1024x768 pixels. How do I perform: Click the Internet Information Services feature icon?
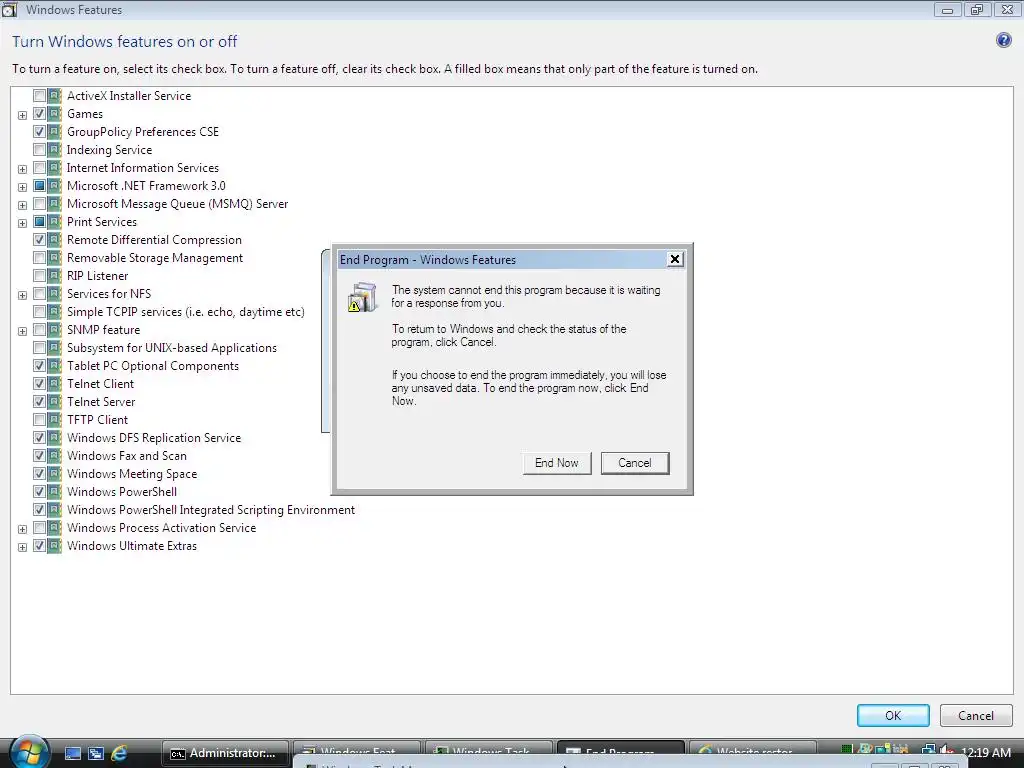click(x=55, y=168)
